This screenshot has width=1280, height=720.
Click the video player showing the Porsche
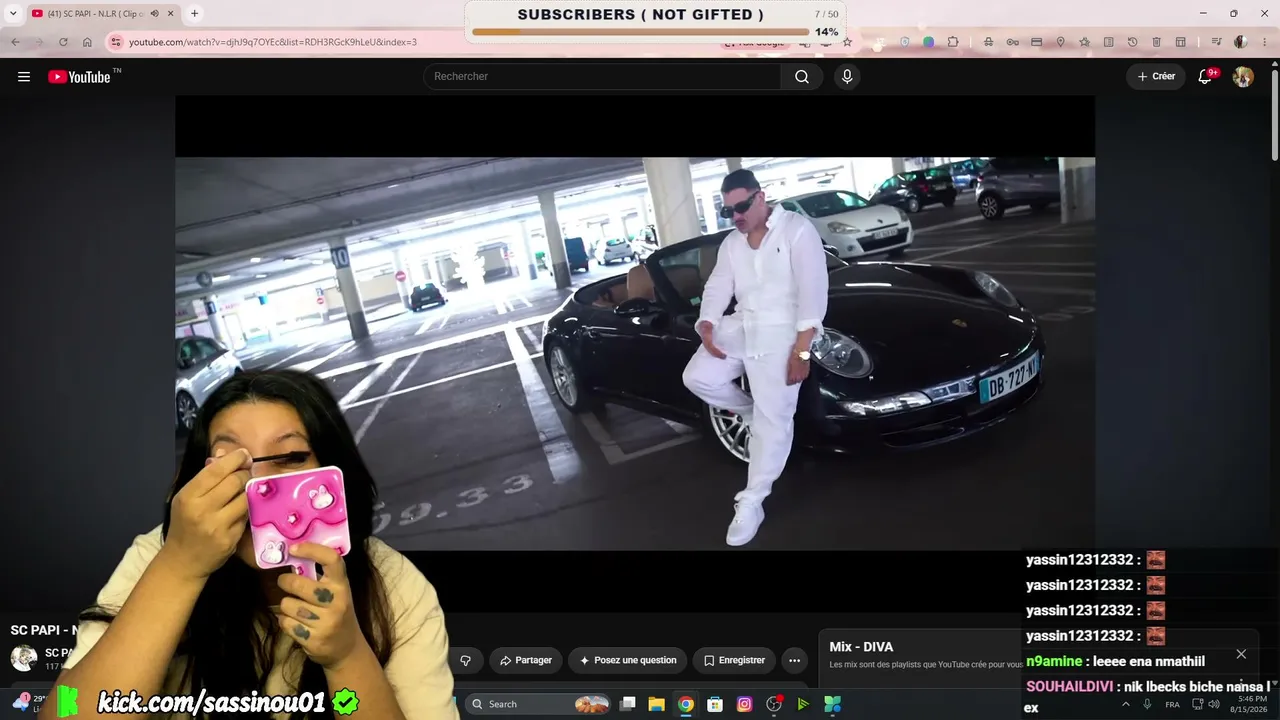pos(635,353)
